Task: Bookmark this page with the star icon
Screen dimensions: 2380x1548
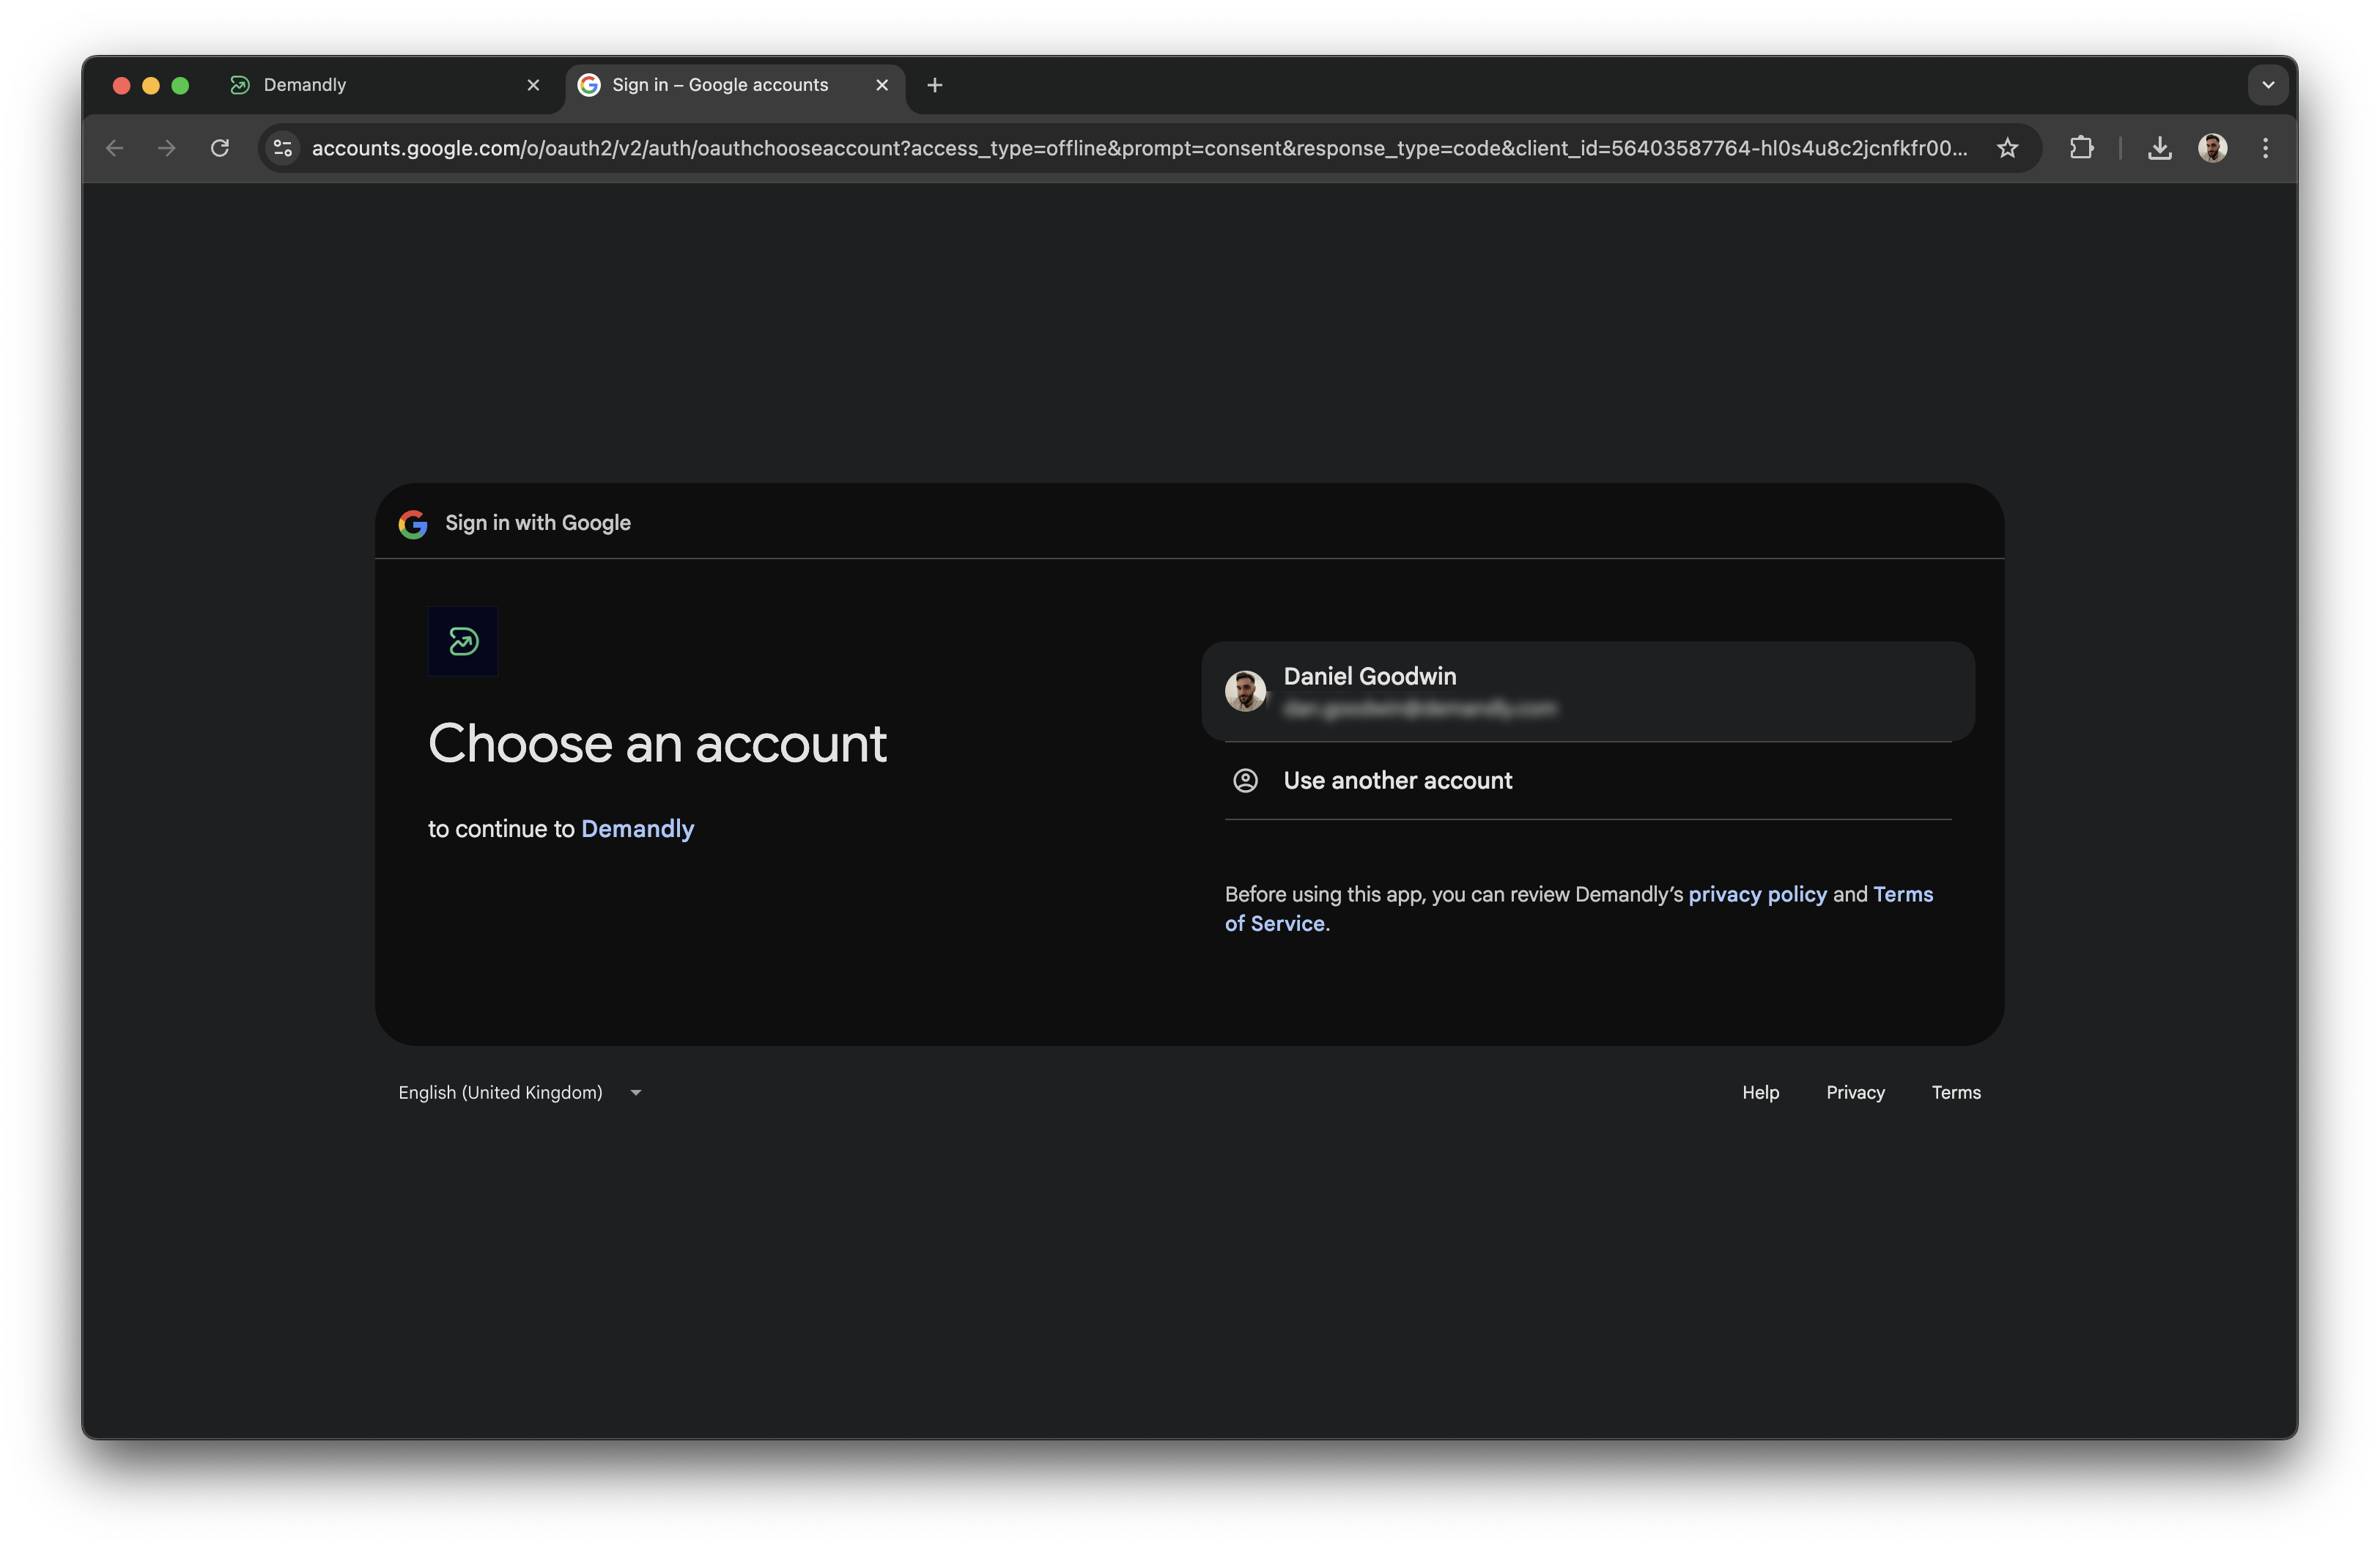Action: 2007,148
